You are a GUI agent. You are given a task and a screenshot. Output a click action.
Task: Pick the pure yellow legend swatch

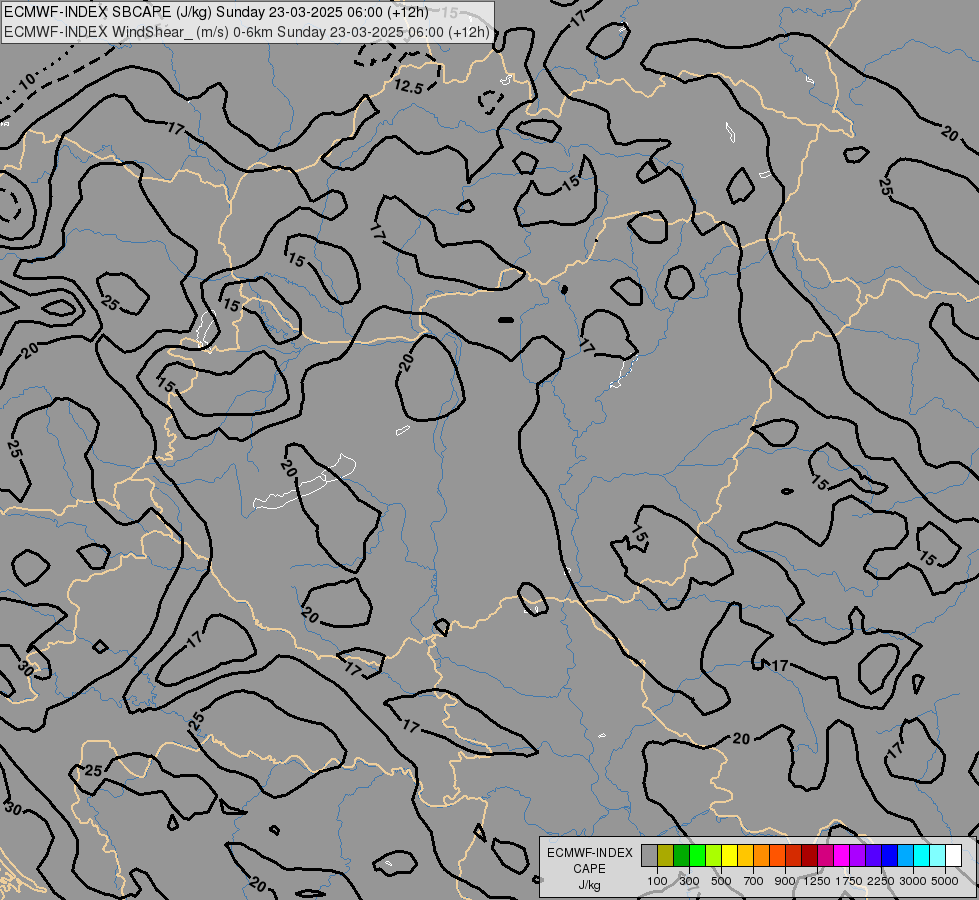(729, 856)
